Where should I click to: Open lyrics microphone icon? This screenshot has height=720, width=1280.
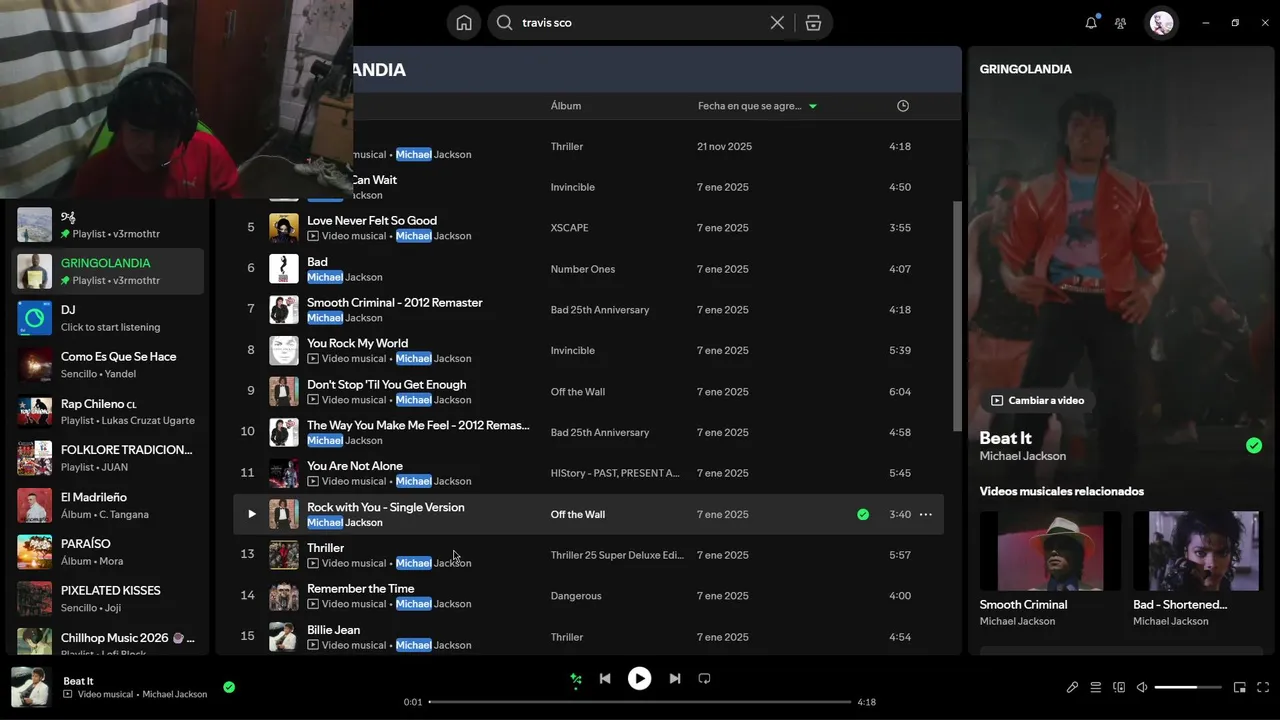pyautogui.click(x=1072, y=687)
